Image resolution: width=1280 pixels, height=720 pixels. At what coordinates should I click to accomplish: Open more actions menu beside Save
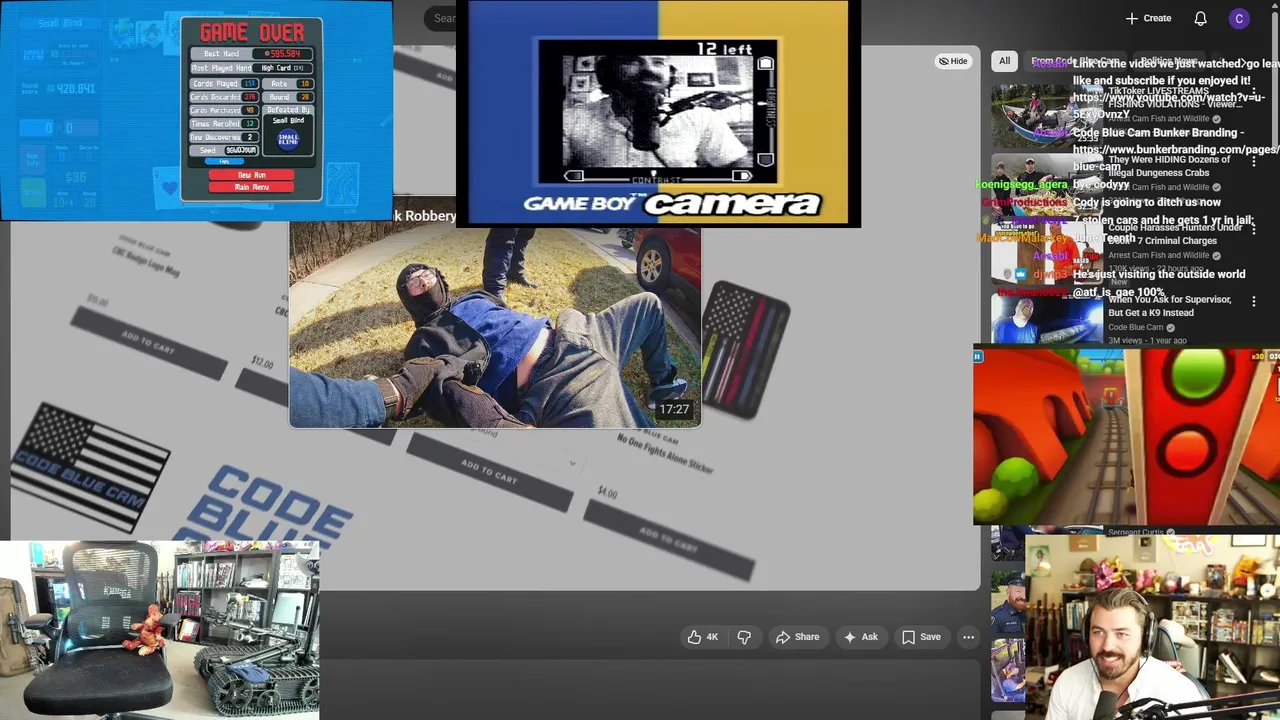[x=968, y=637]
